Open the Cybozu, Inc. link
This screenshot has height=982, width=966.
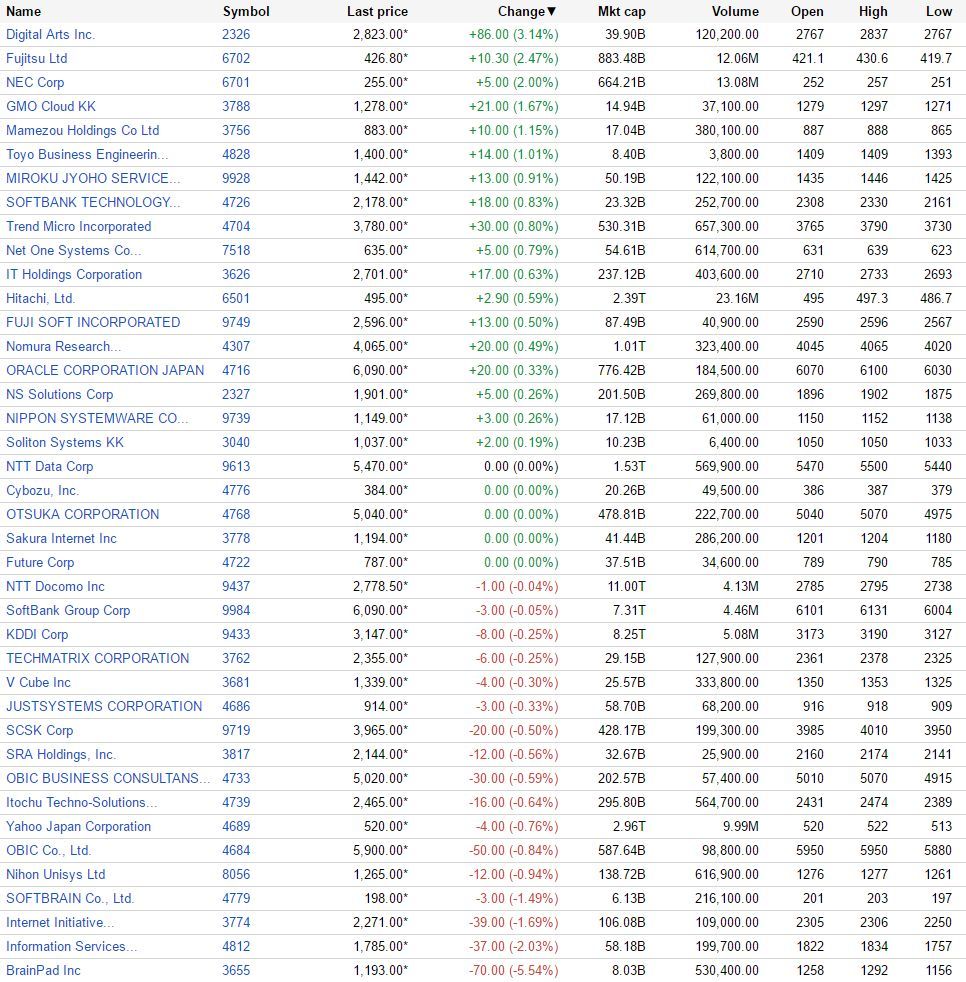pyautogui.click(x=43, y=490)
